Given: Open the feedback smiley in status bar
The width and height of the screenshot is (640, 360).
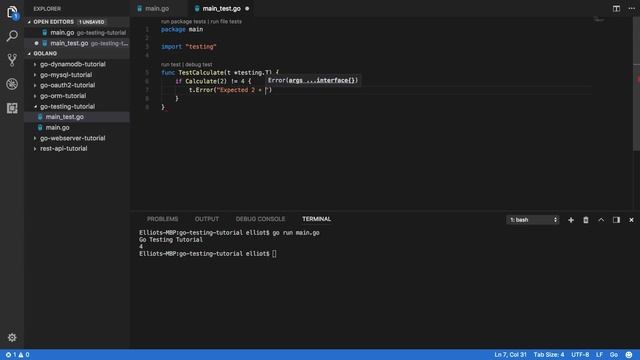Looking at the screenshot, I should (x=629, y=355).
